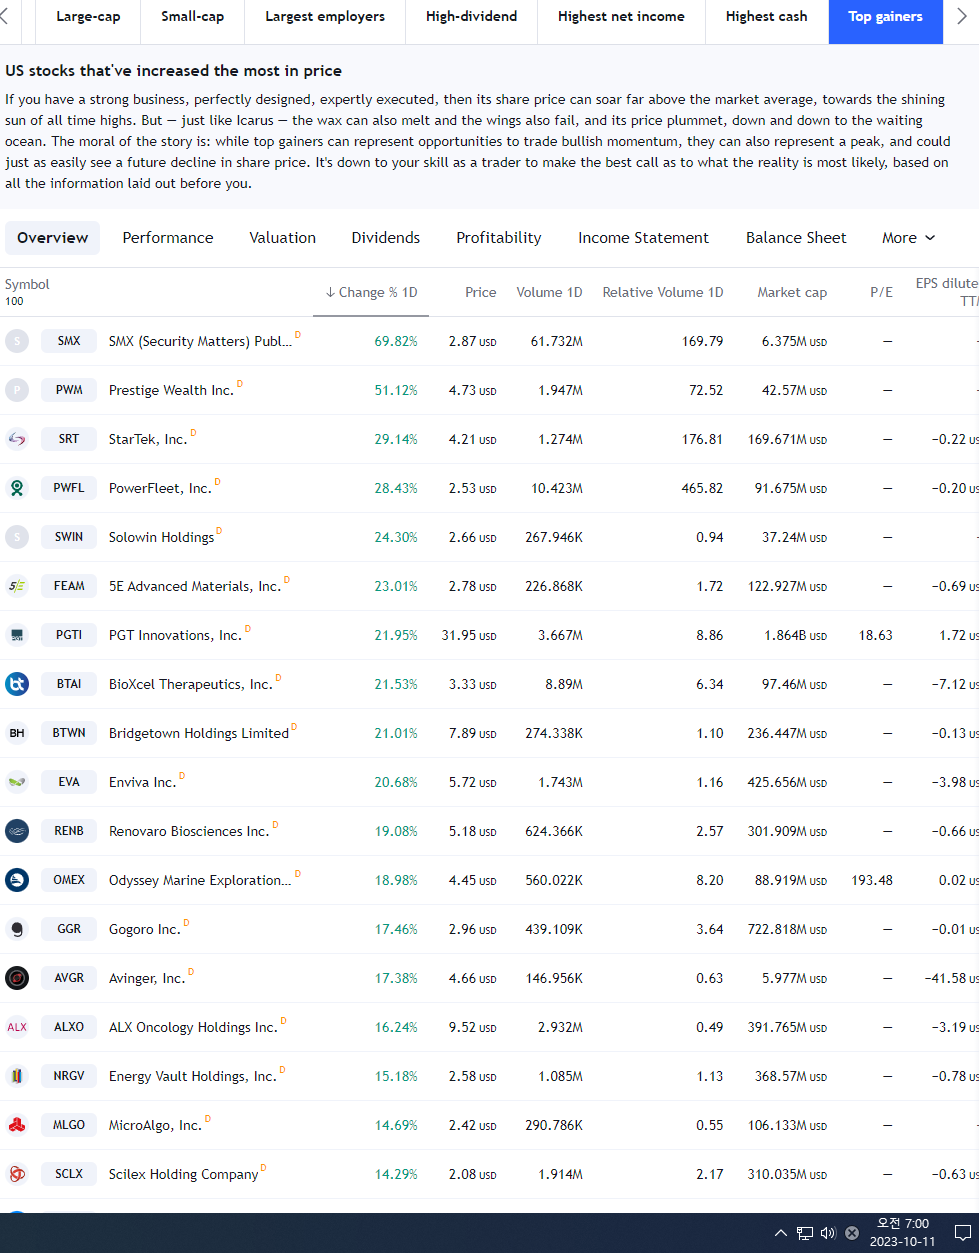
Task: Click the 1.864B market cap for PGTI
Action: [x=795, y=635]
